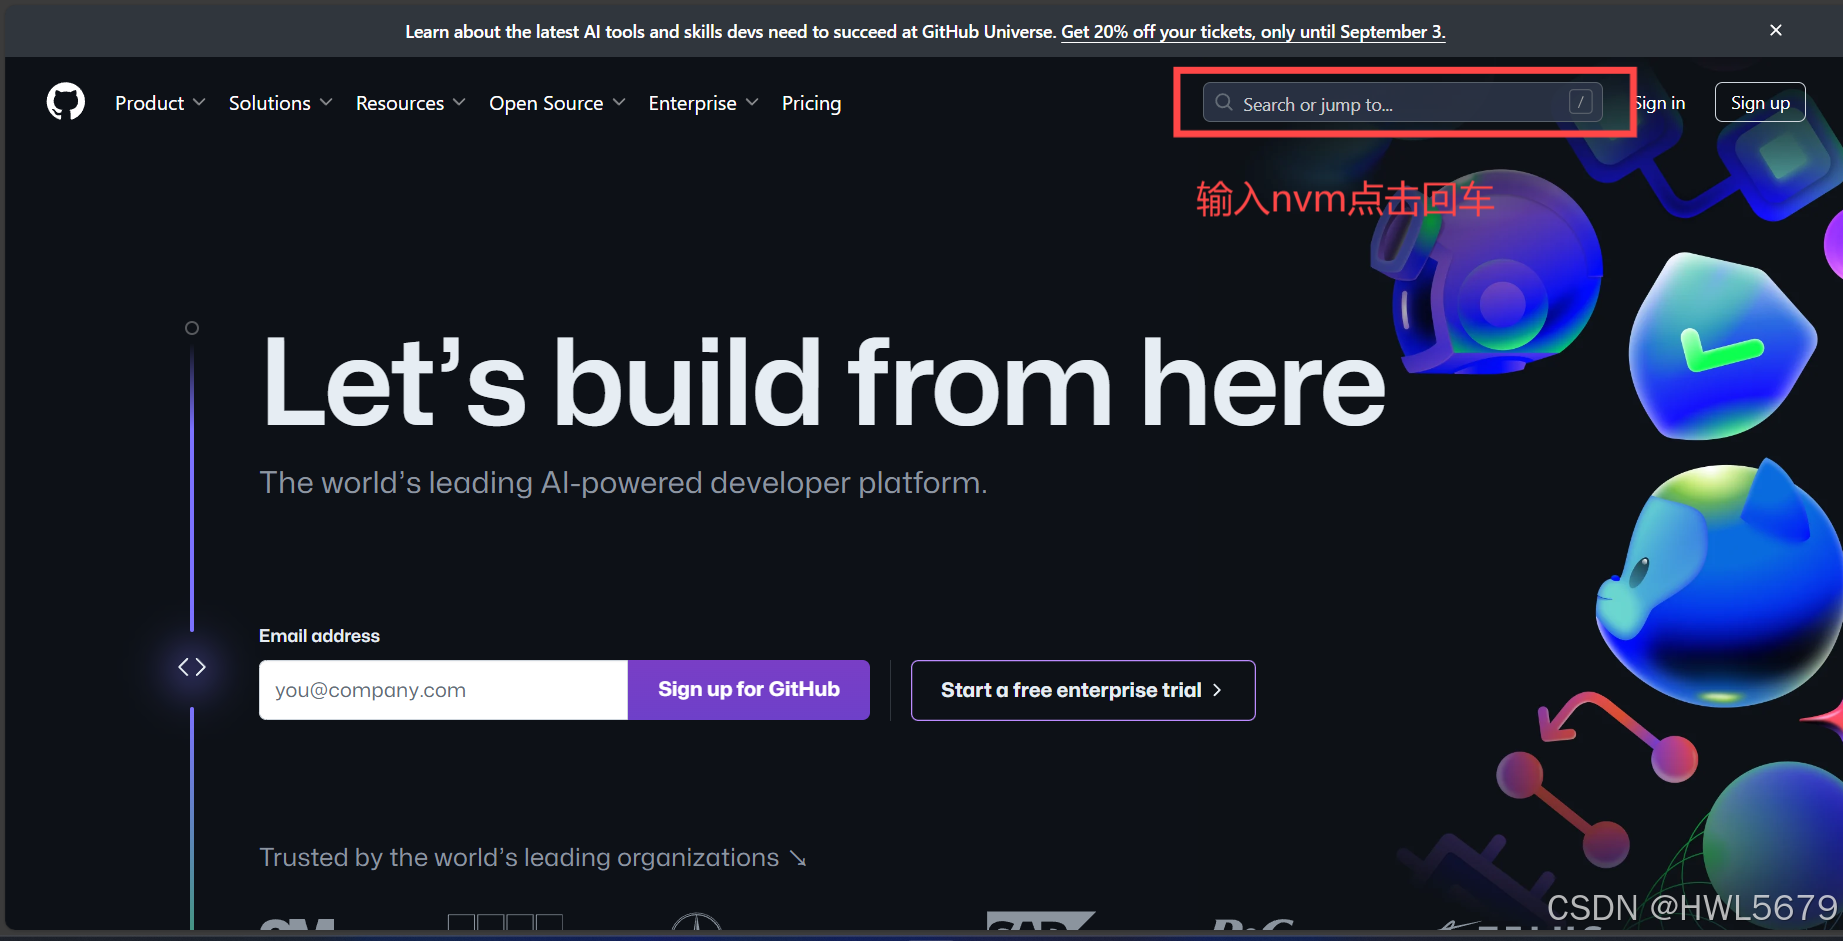Open the Resources dropdown

[411, 103]
